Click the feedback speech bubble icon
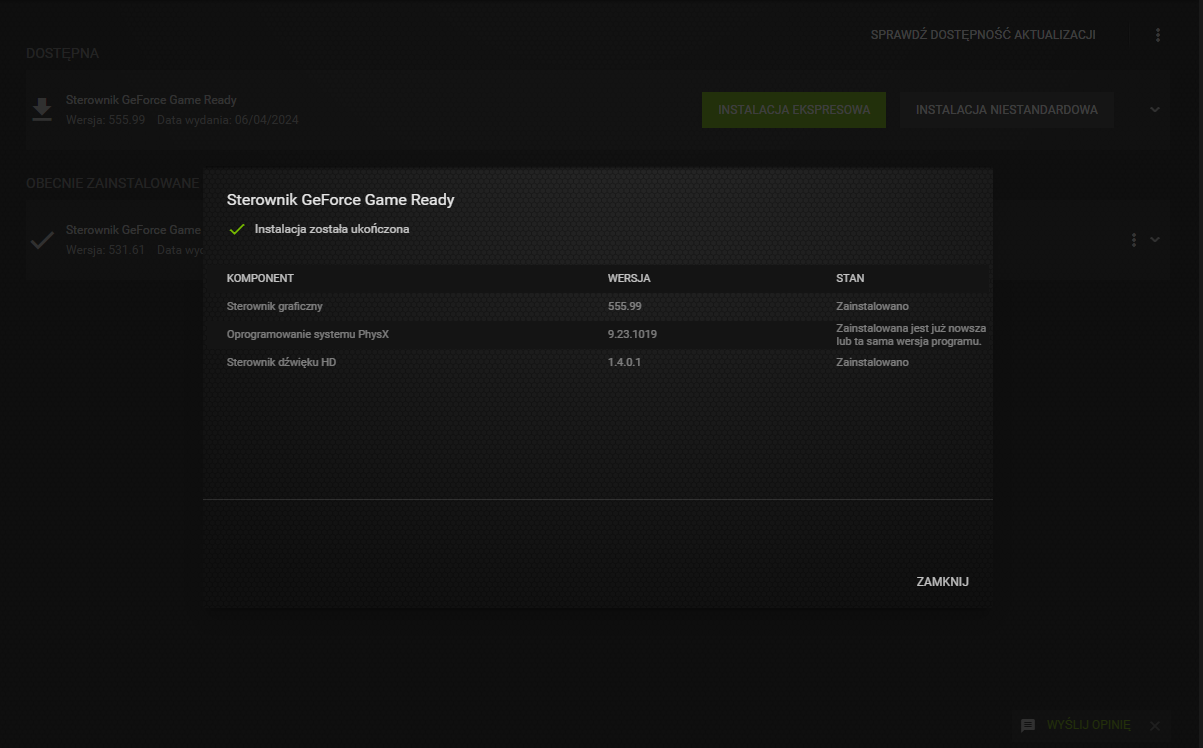The image size is (1203, 748). tap(1028, 725)
